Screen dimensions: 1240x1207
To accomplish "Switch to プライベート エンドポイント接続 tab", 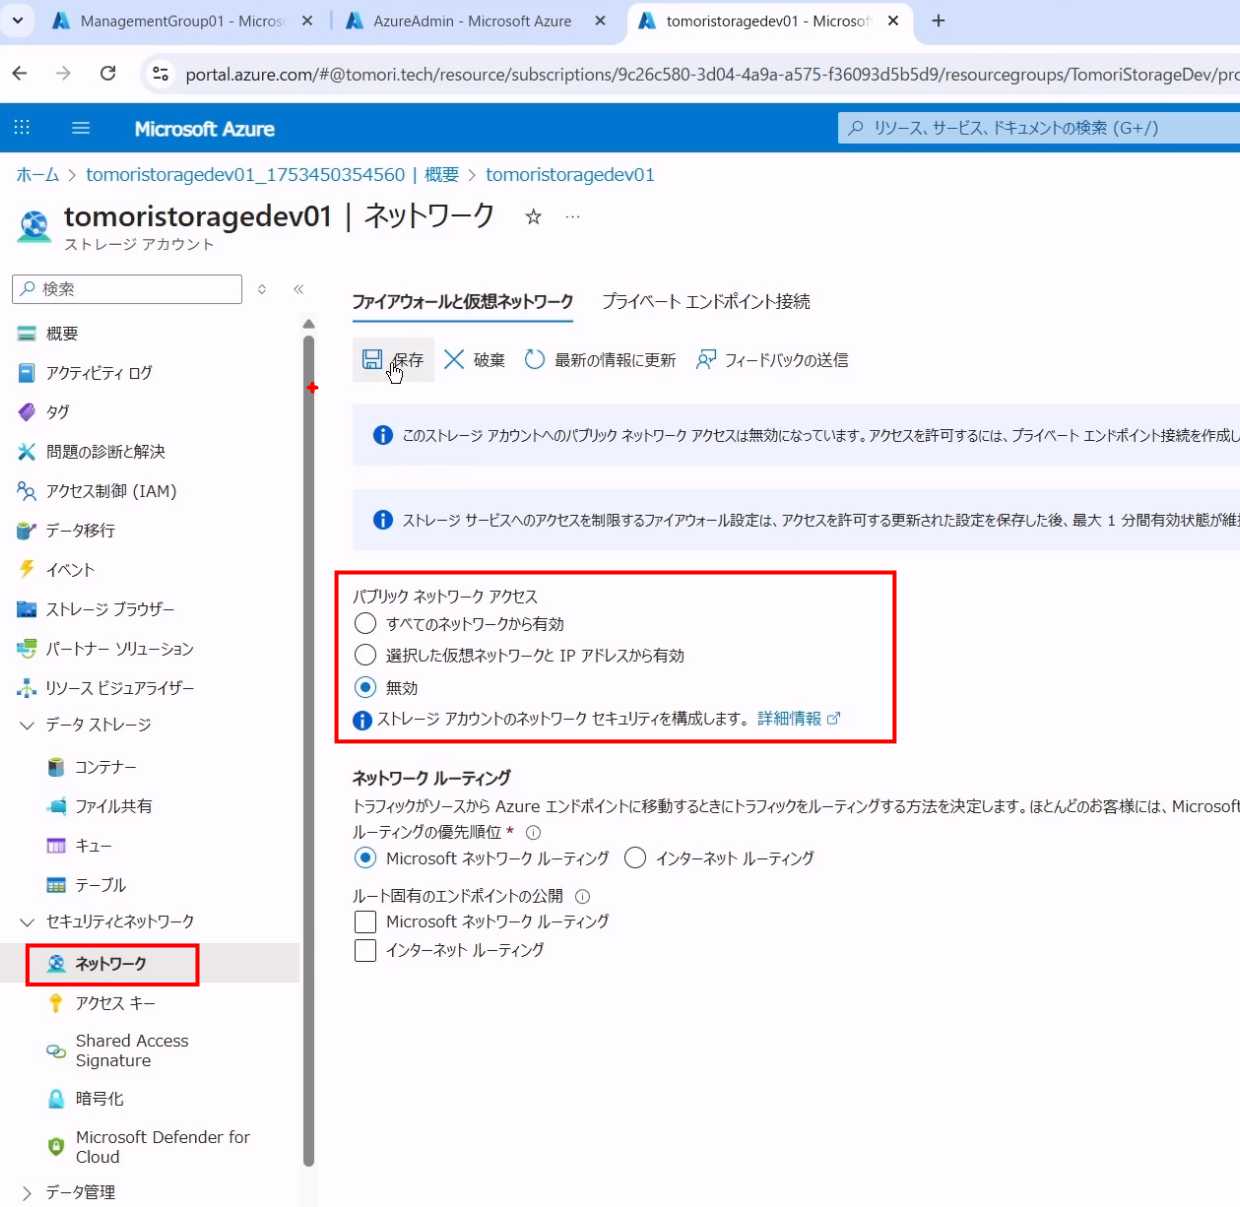I will tap(706, 302).
